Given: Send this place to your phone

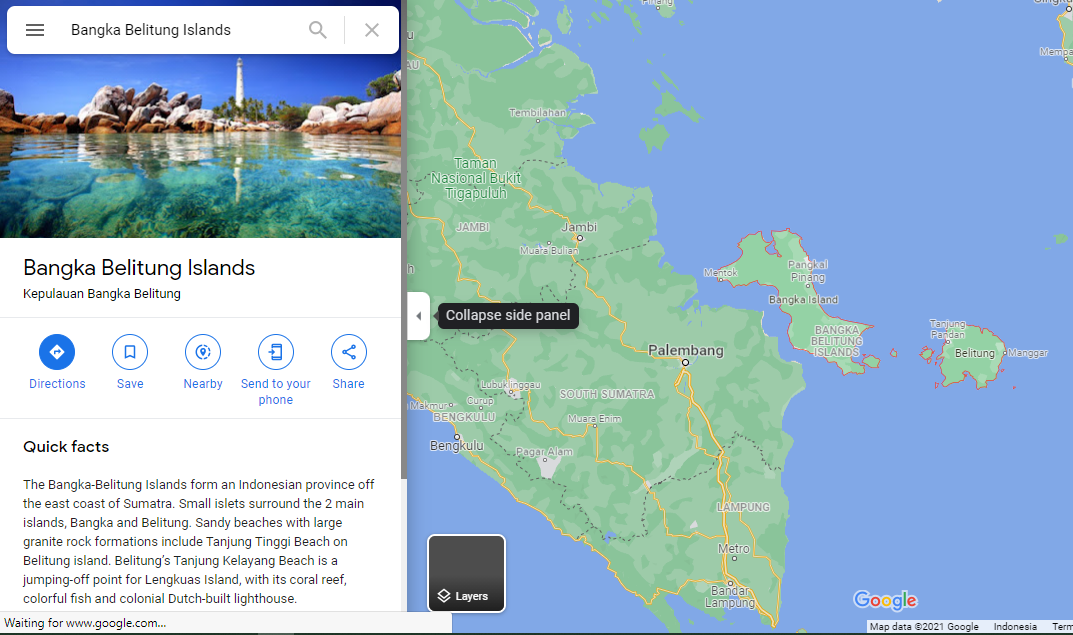Looking at the screenshot, I should tap(276, 370).
